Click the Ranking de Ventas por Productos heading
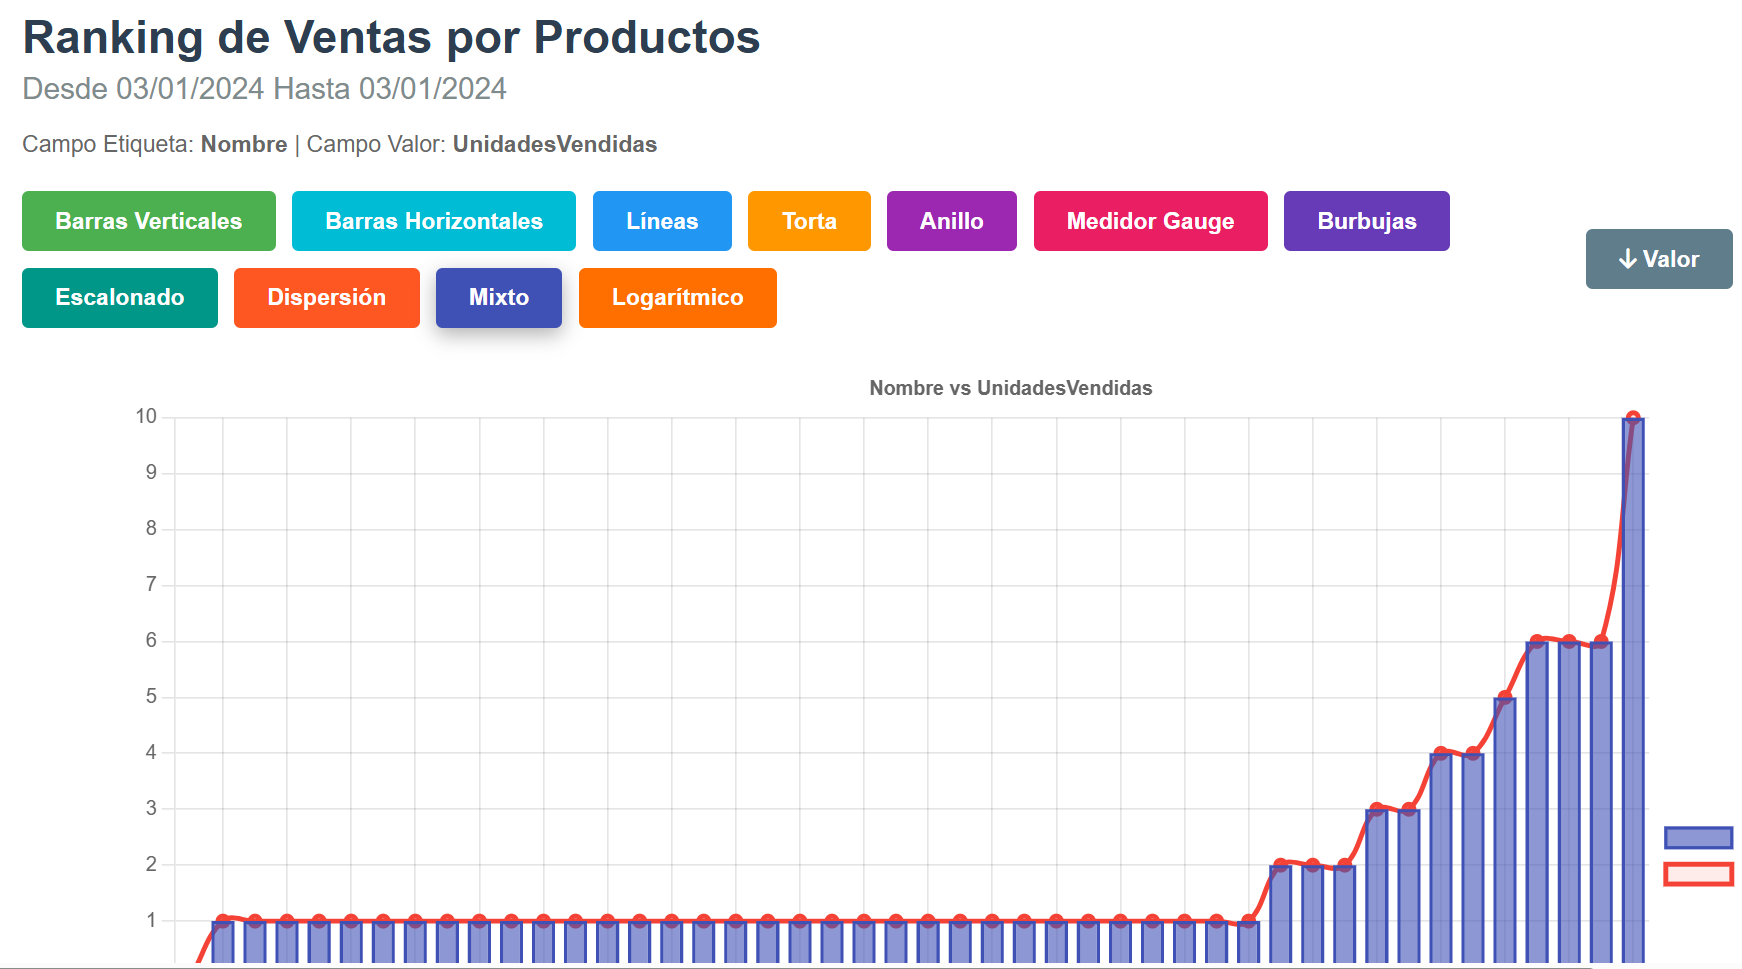 (x=391, y=38)
